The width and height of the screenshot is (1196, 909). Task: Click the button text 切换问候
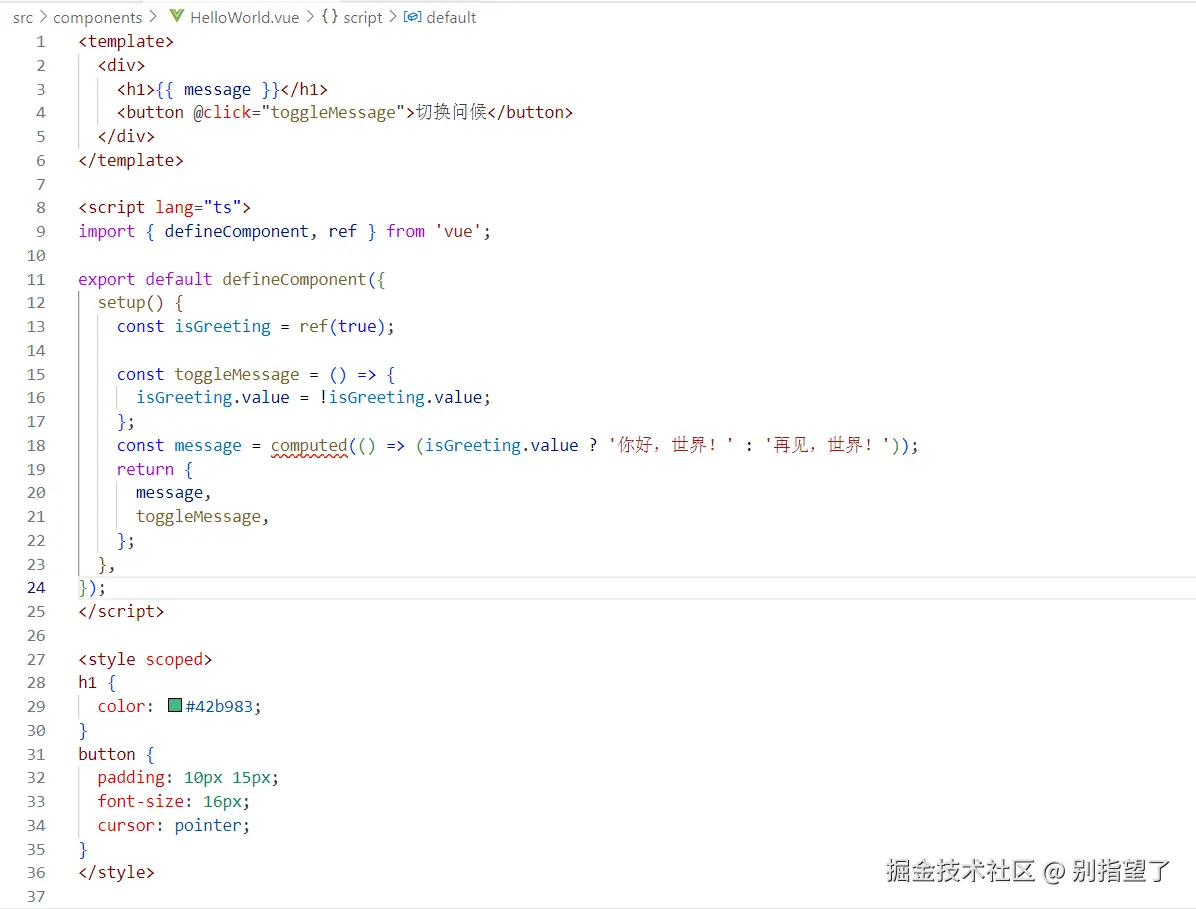point(451,112)
